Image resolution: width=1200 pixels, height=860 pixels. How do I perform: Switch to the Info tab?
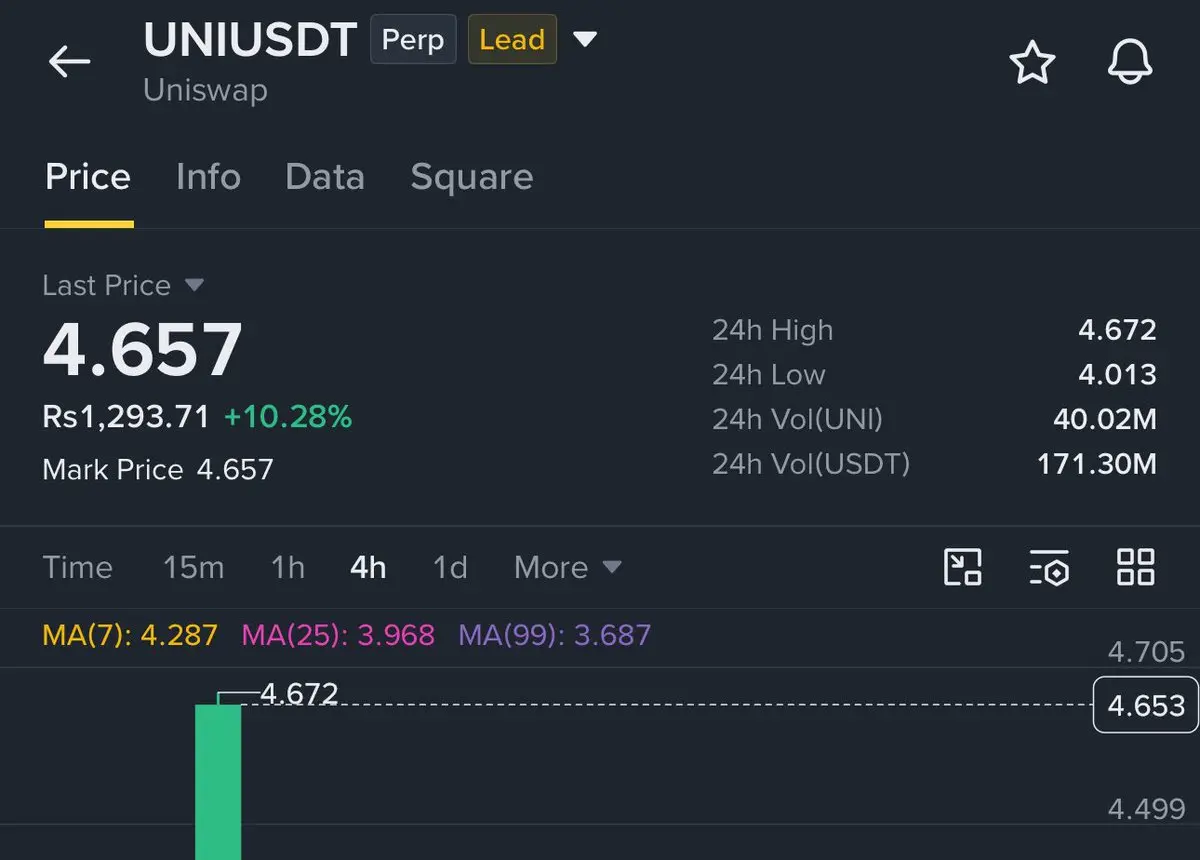point(208,177)
